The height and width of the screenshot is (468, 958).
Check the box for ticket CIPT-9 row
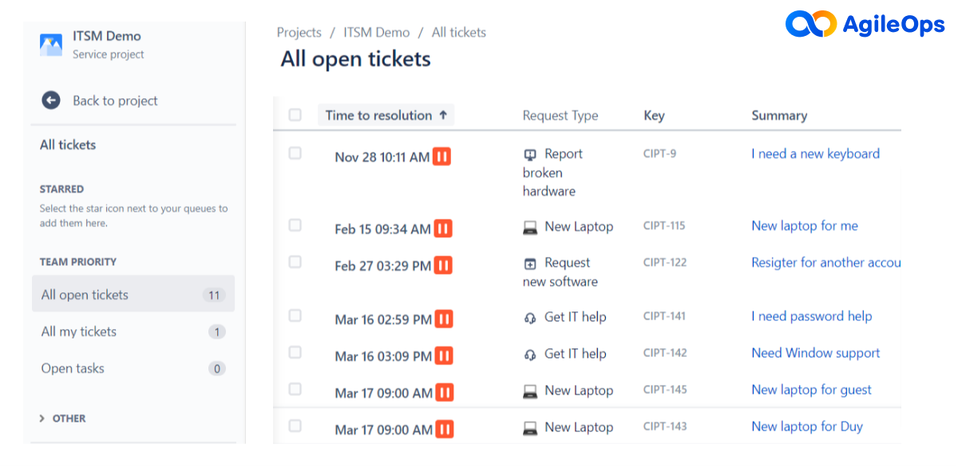point(295,153)
